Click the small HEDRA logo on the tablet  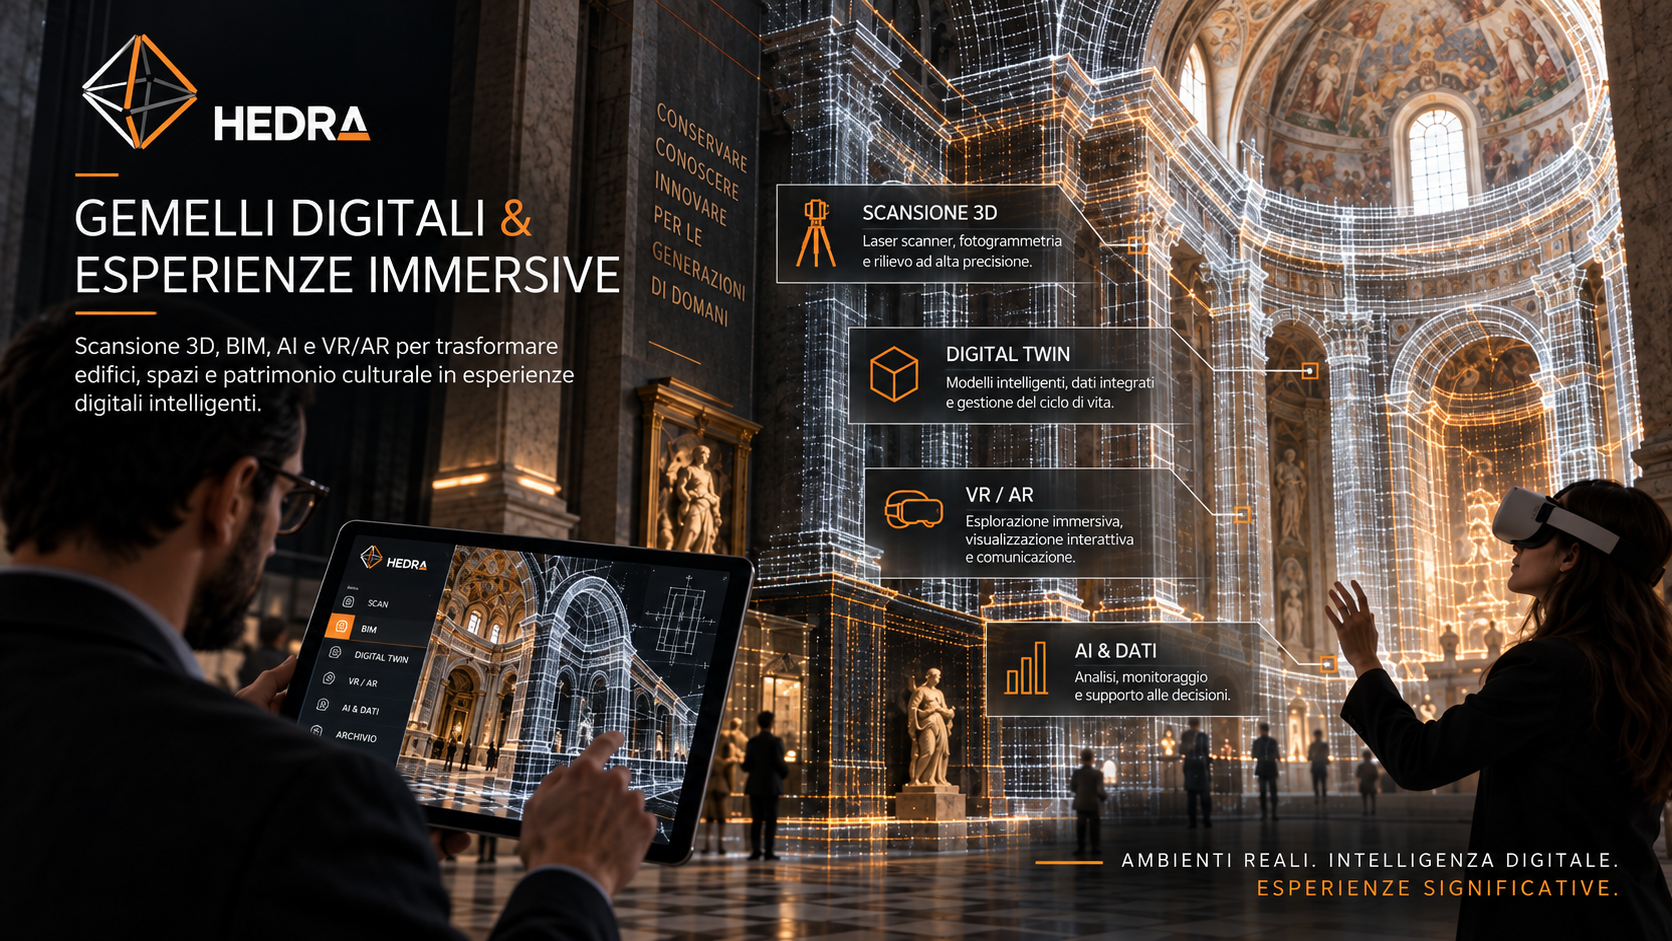click(394, 560)
